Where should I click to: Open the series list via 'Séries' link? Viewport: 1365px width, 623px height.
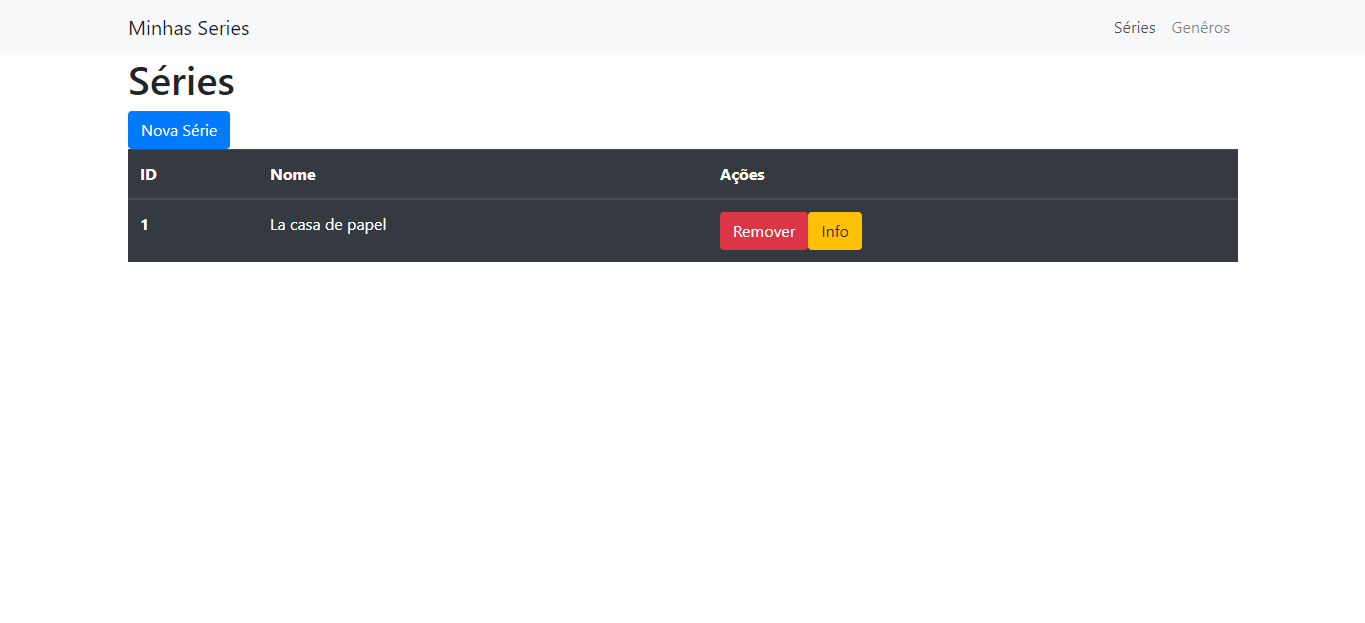tap(1134, 27)
